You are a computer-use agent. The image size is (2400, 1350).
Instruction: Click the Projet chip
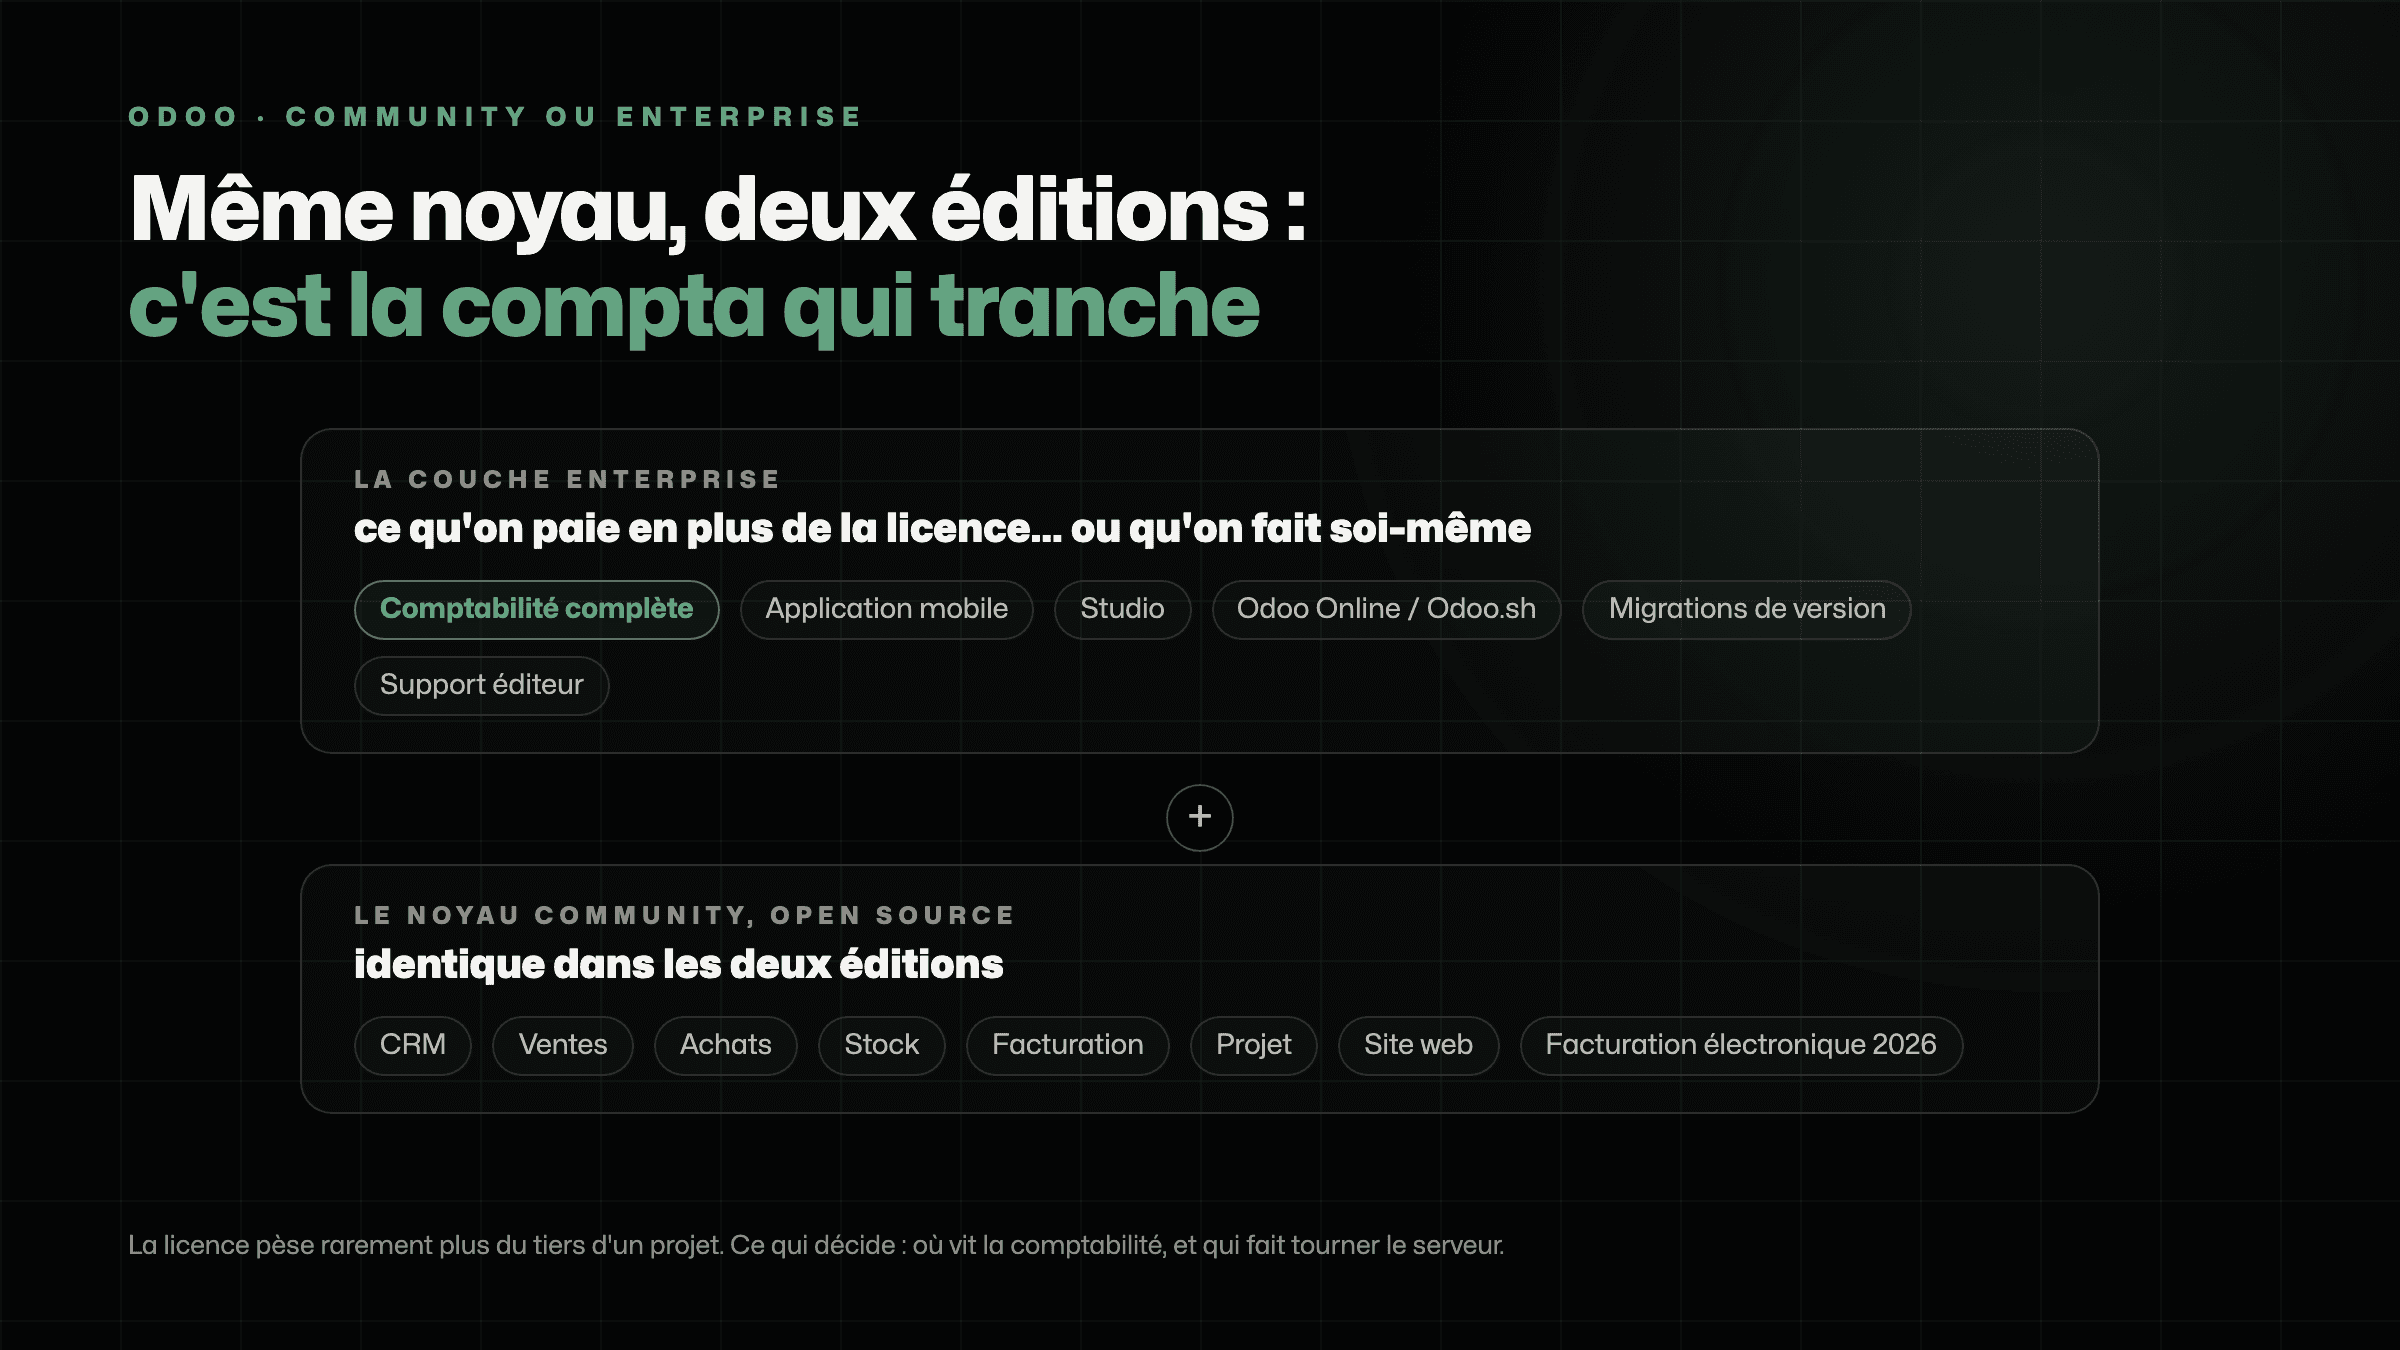[1253, 1045]
